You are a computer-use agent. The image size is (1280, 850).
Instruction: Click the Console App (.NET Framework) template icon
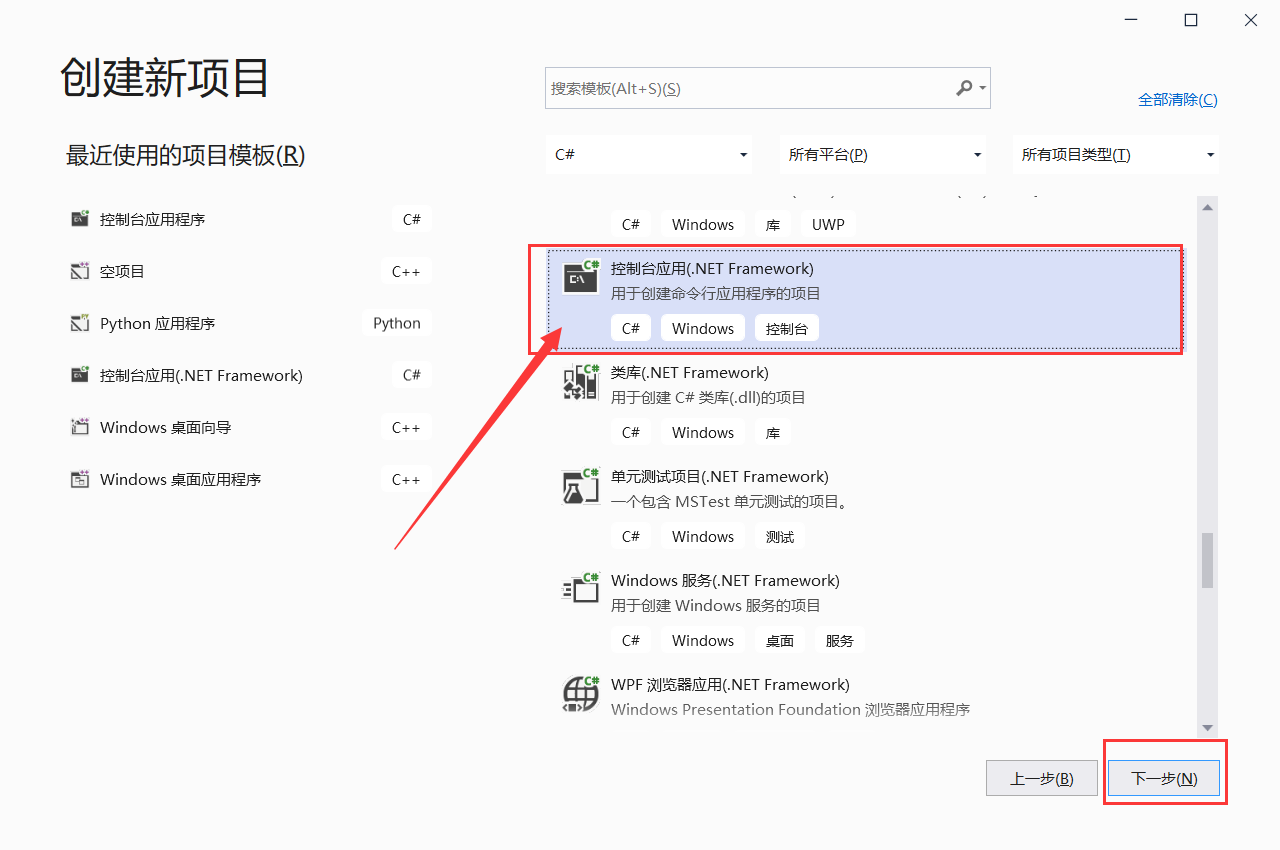pos(581,278)
